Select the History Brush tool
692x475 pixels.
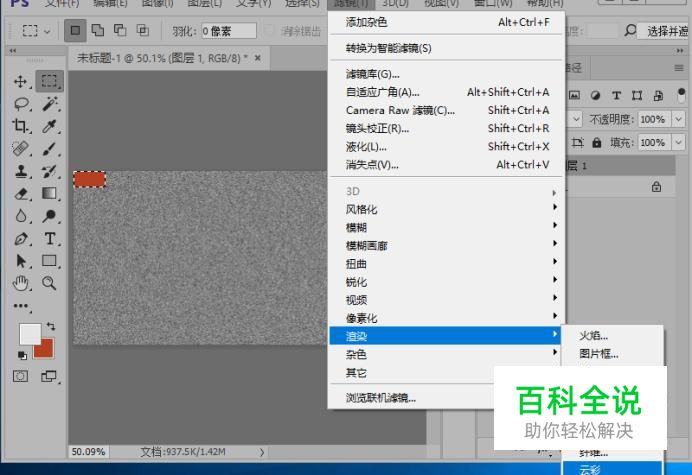pos(49,171)
